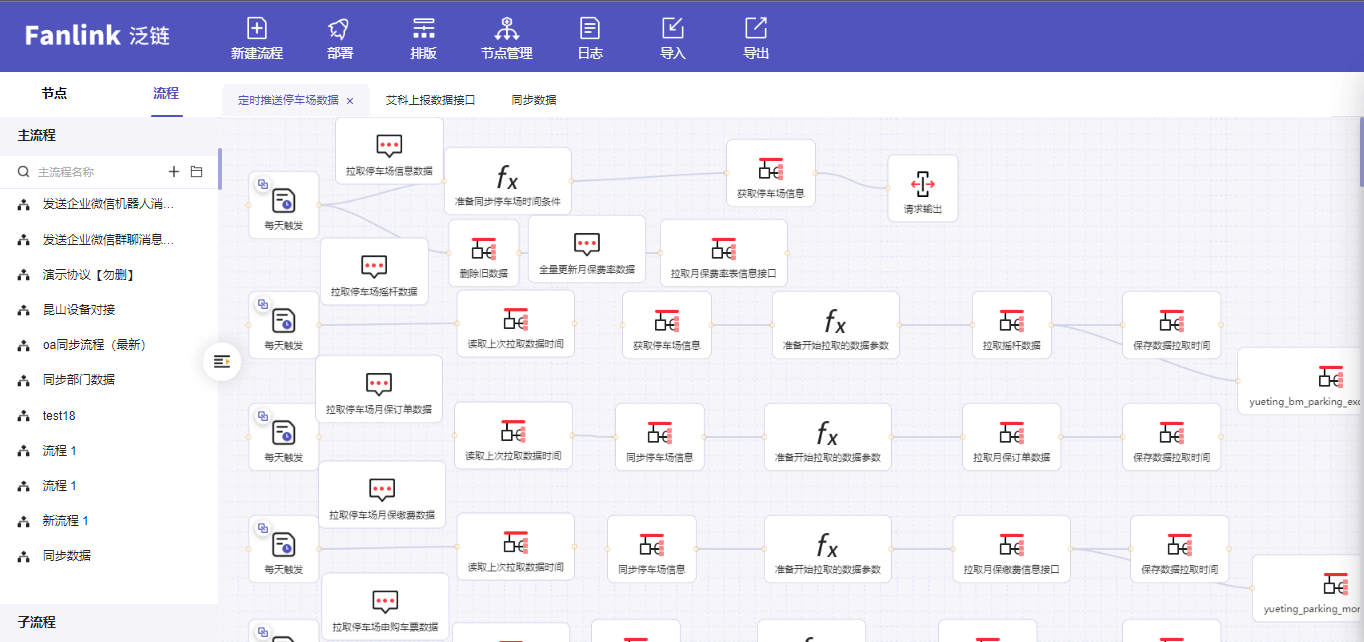
Task: Click the 导出 export icon
Action: pyautogui.click(x=756, y=30)
